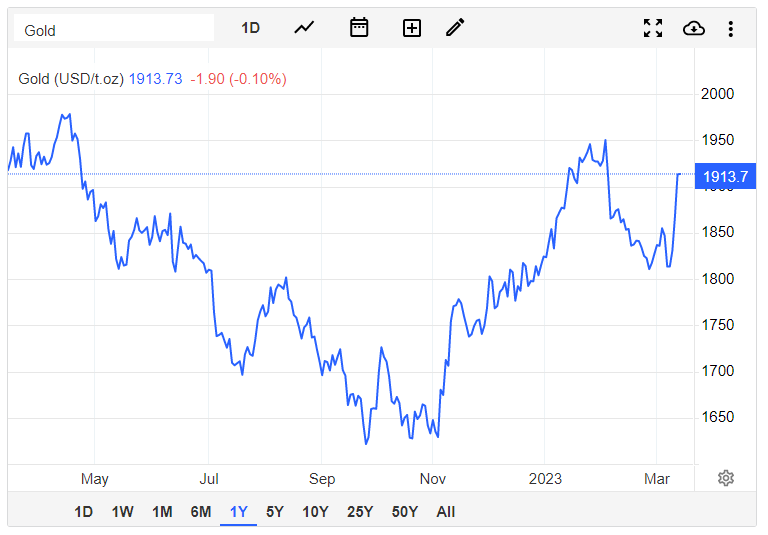
Task: Show the 5Y time range
Action: click(x=275, y=512)
